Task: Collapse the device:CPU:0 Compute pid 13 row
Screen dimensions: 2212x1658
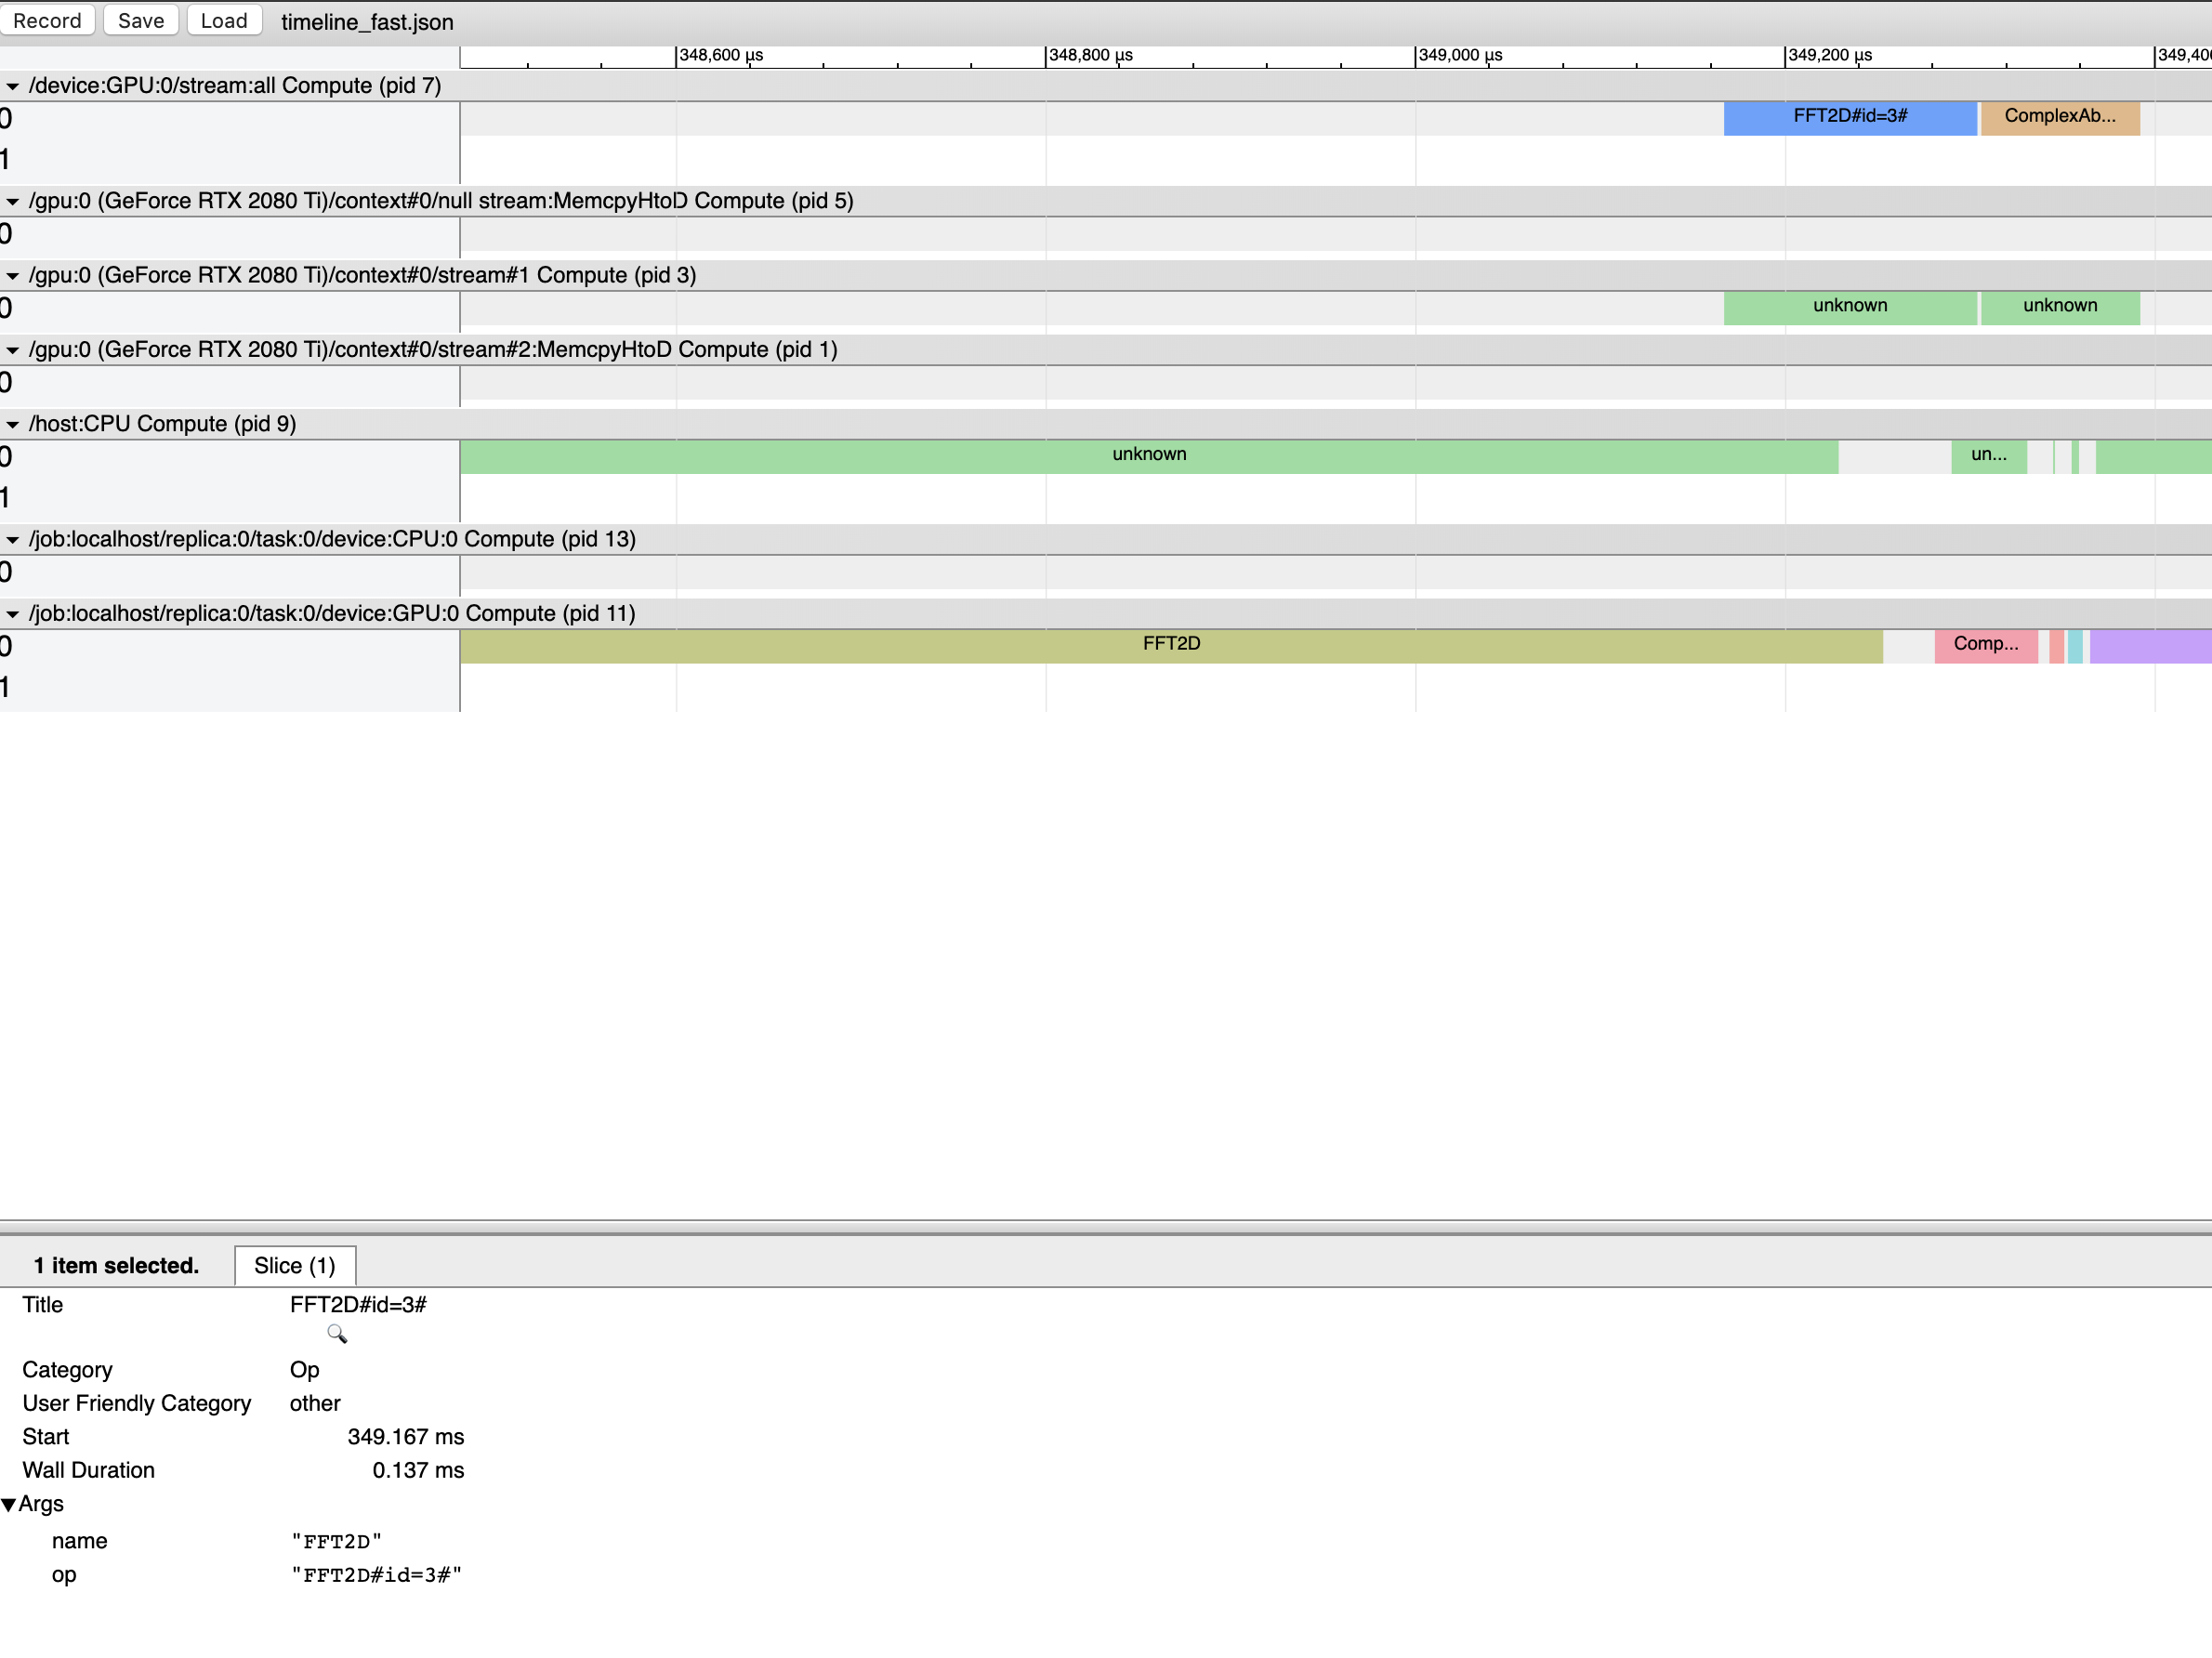Action: [13, 538]
